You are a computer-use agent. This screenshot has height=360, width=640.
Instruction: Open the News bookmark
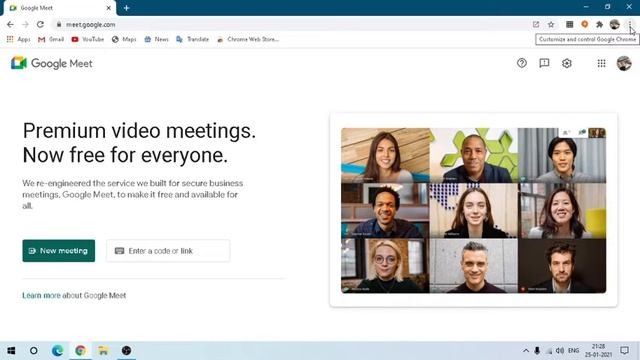(156, 39)
